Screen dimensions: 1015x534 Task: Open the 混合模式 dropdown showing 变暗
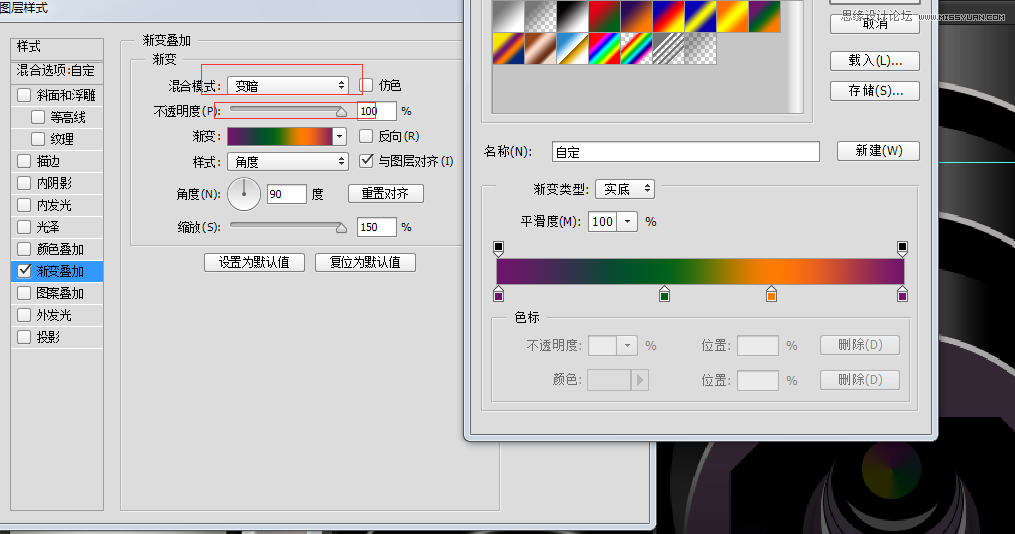point(288,85)
